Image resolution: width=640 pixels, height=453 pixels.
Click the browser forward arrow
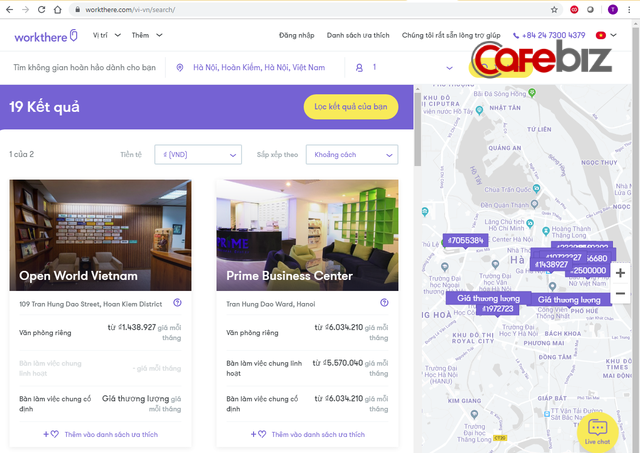point(25,9)
